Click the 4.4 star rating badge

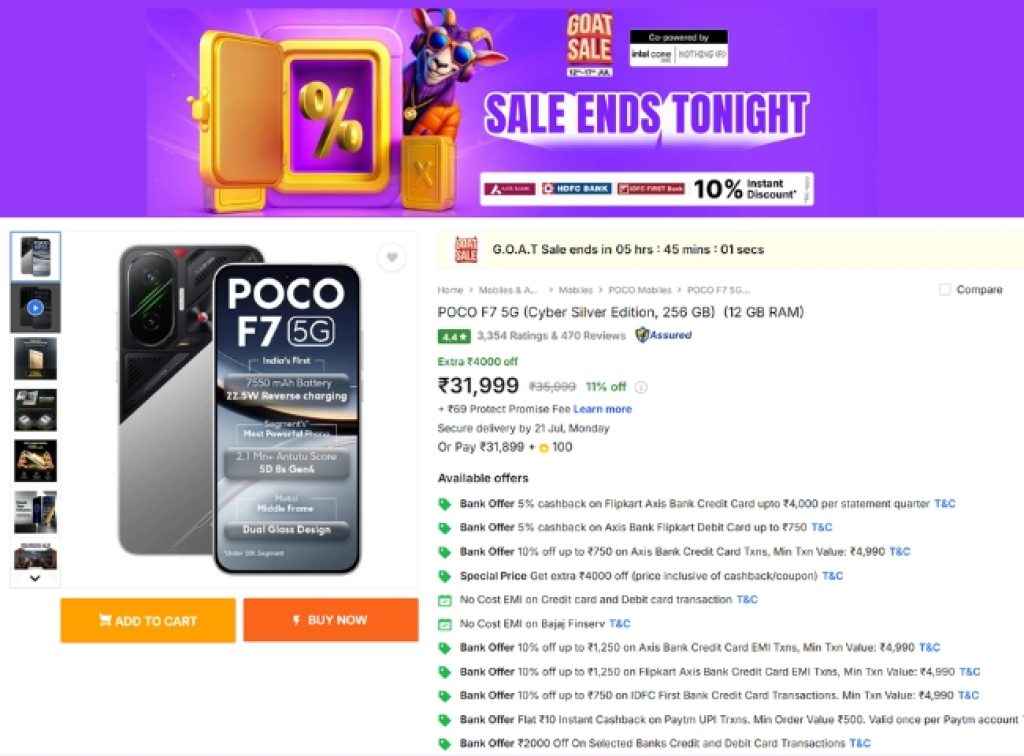click(453, 336)
